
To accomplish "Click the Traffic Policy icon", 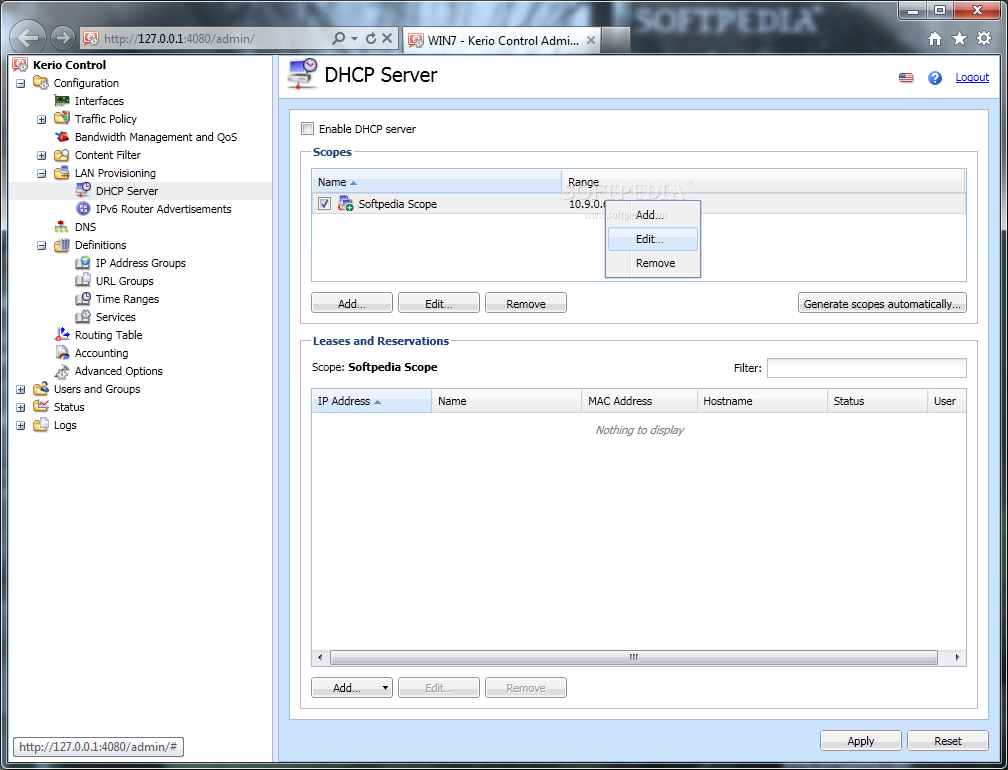I will [x=62, y=119].
